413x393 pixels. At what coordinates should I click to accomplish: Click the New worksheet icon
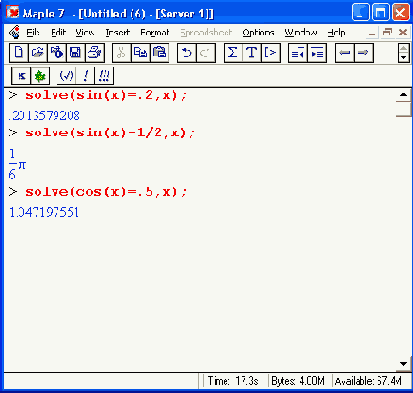click(19, 53)
